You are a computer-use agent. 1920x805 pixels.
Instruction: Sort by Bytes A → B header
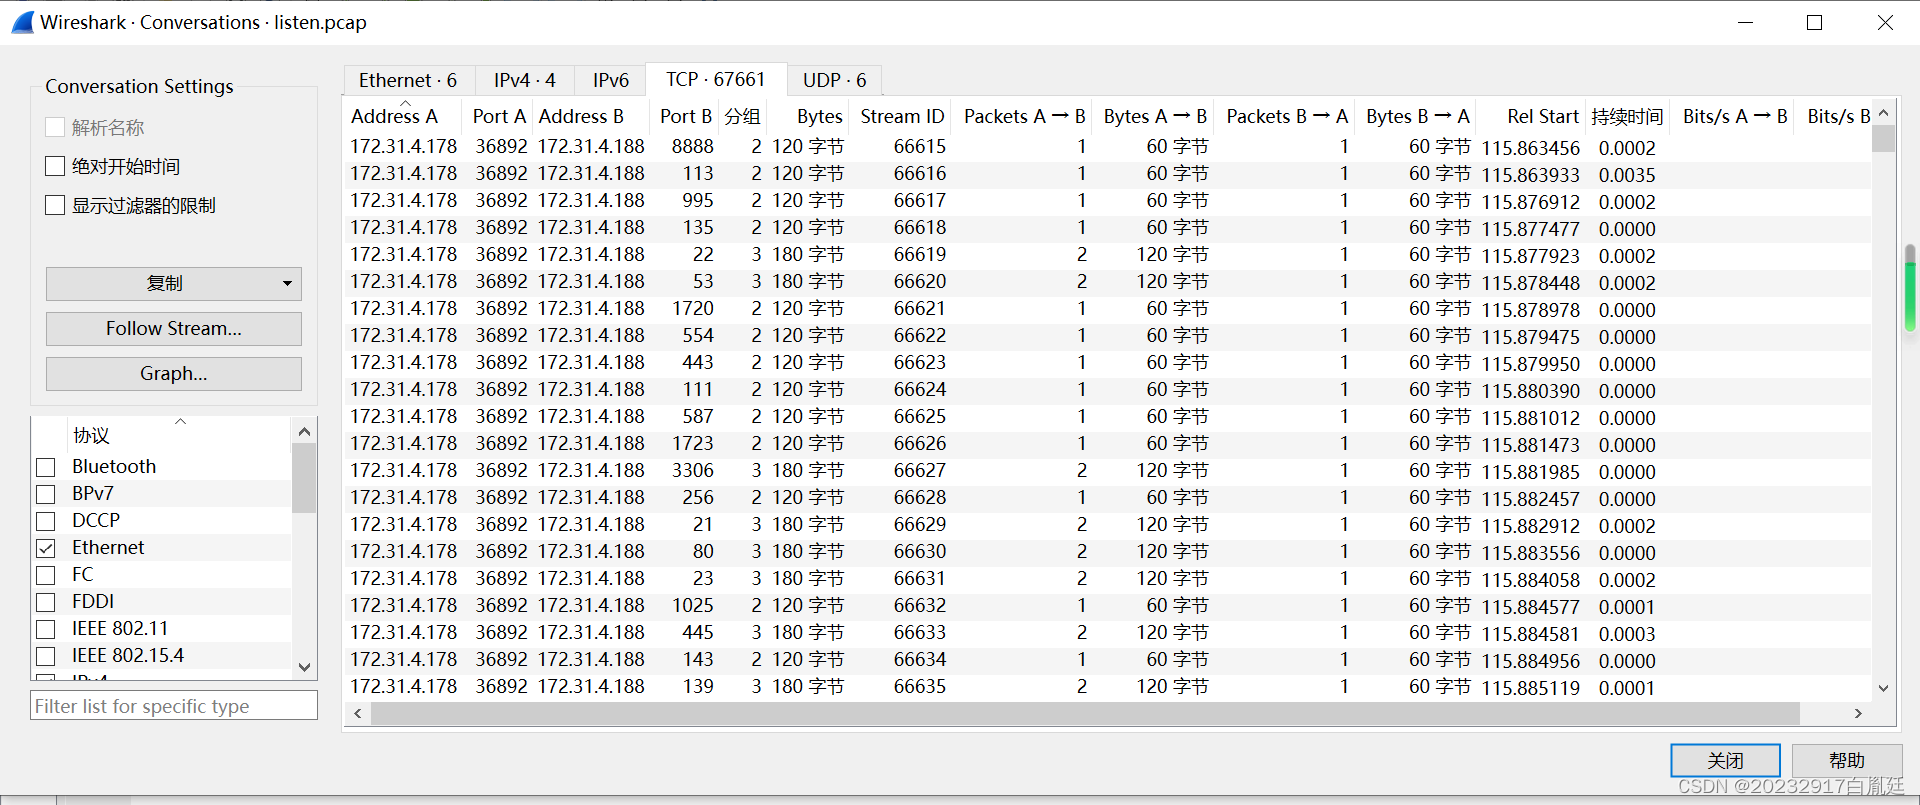[1155, 117]
